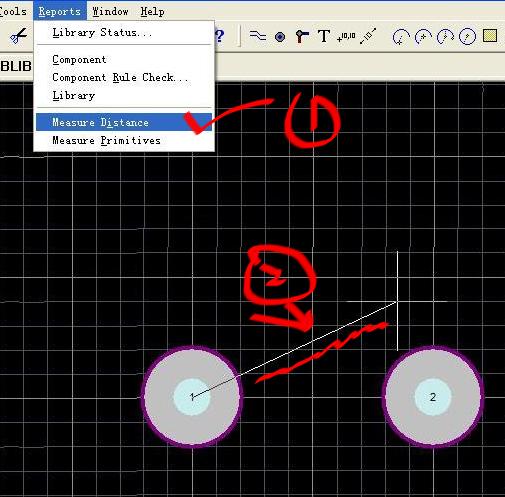Select the Place Fill rectangle tool
This screenshot has width=505, height=497.
tap(490, 36)
